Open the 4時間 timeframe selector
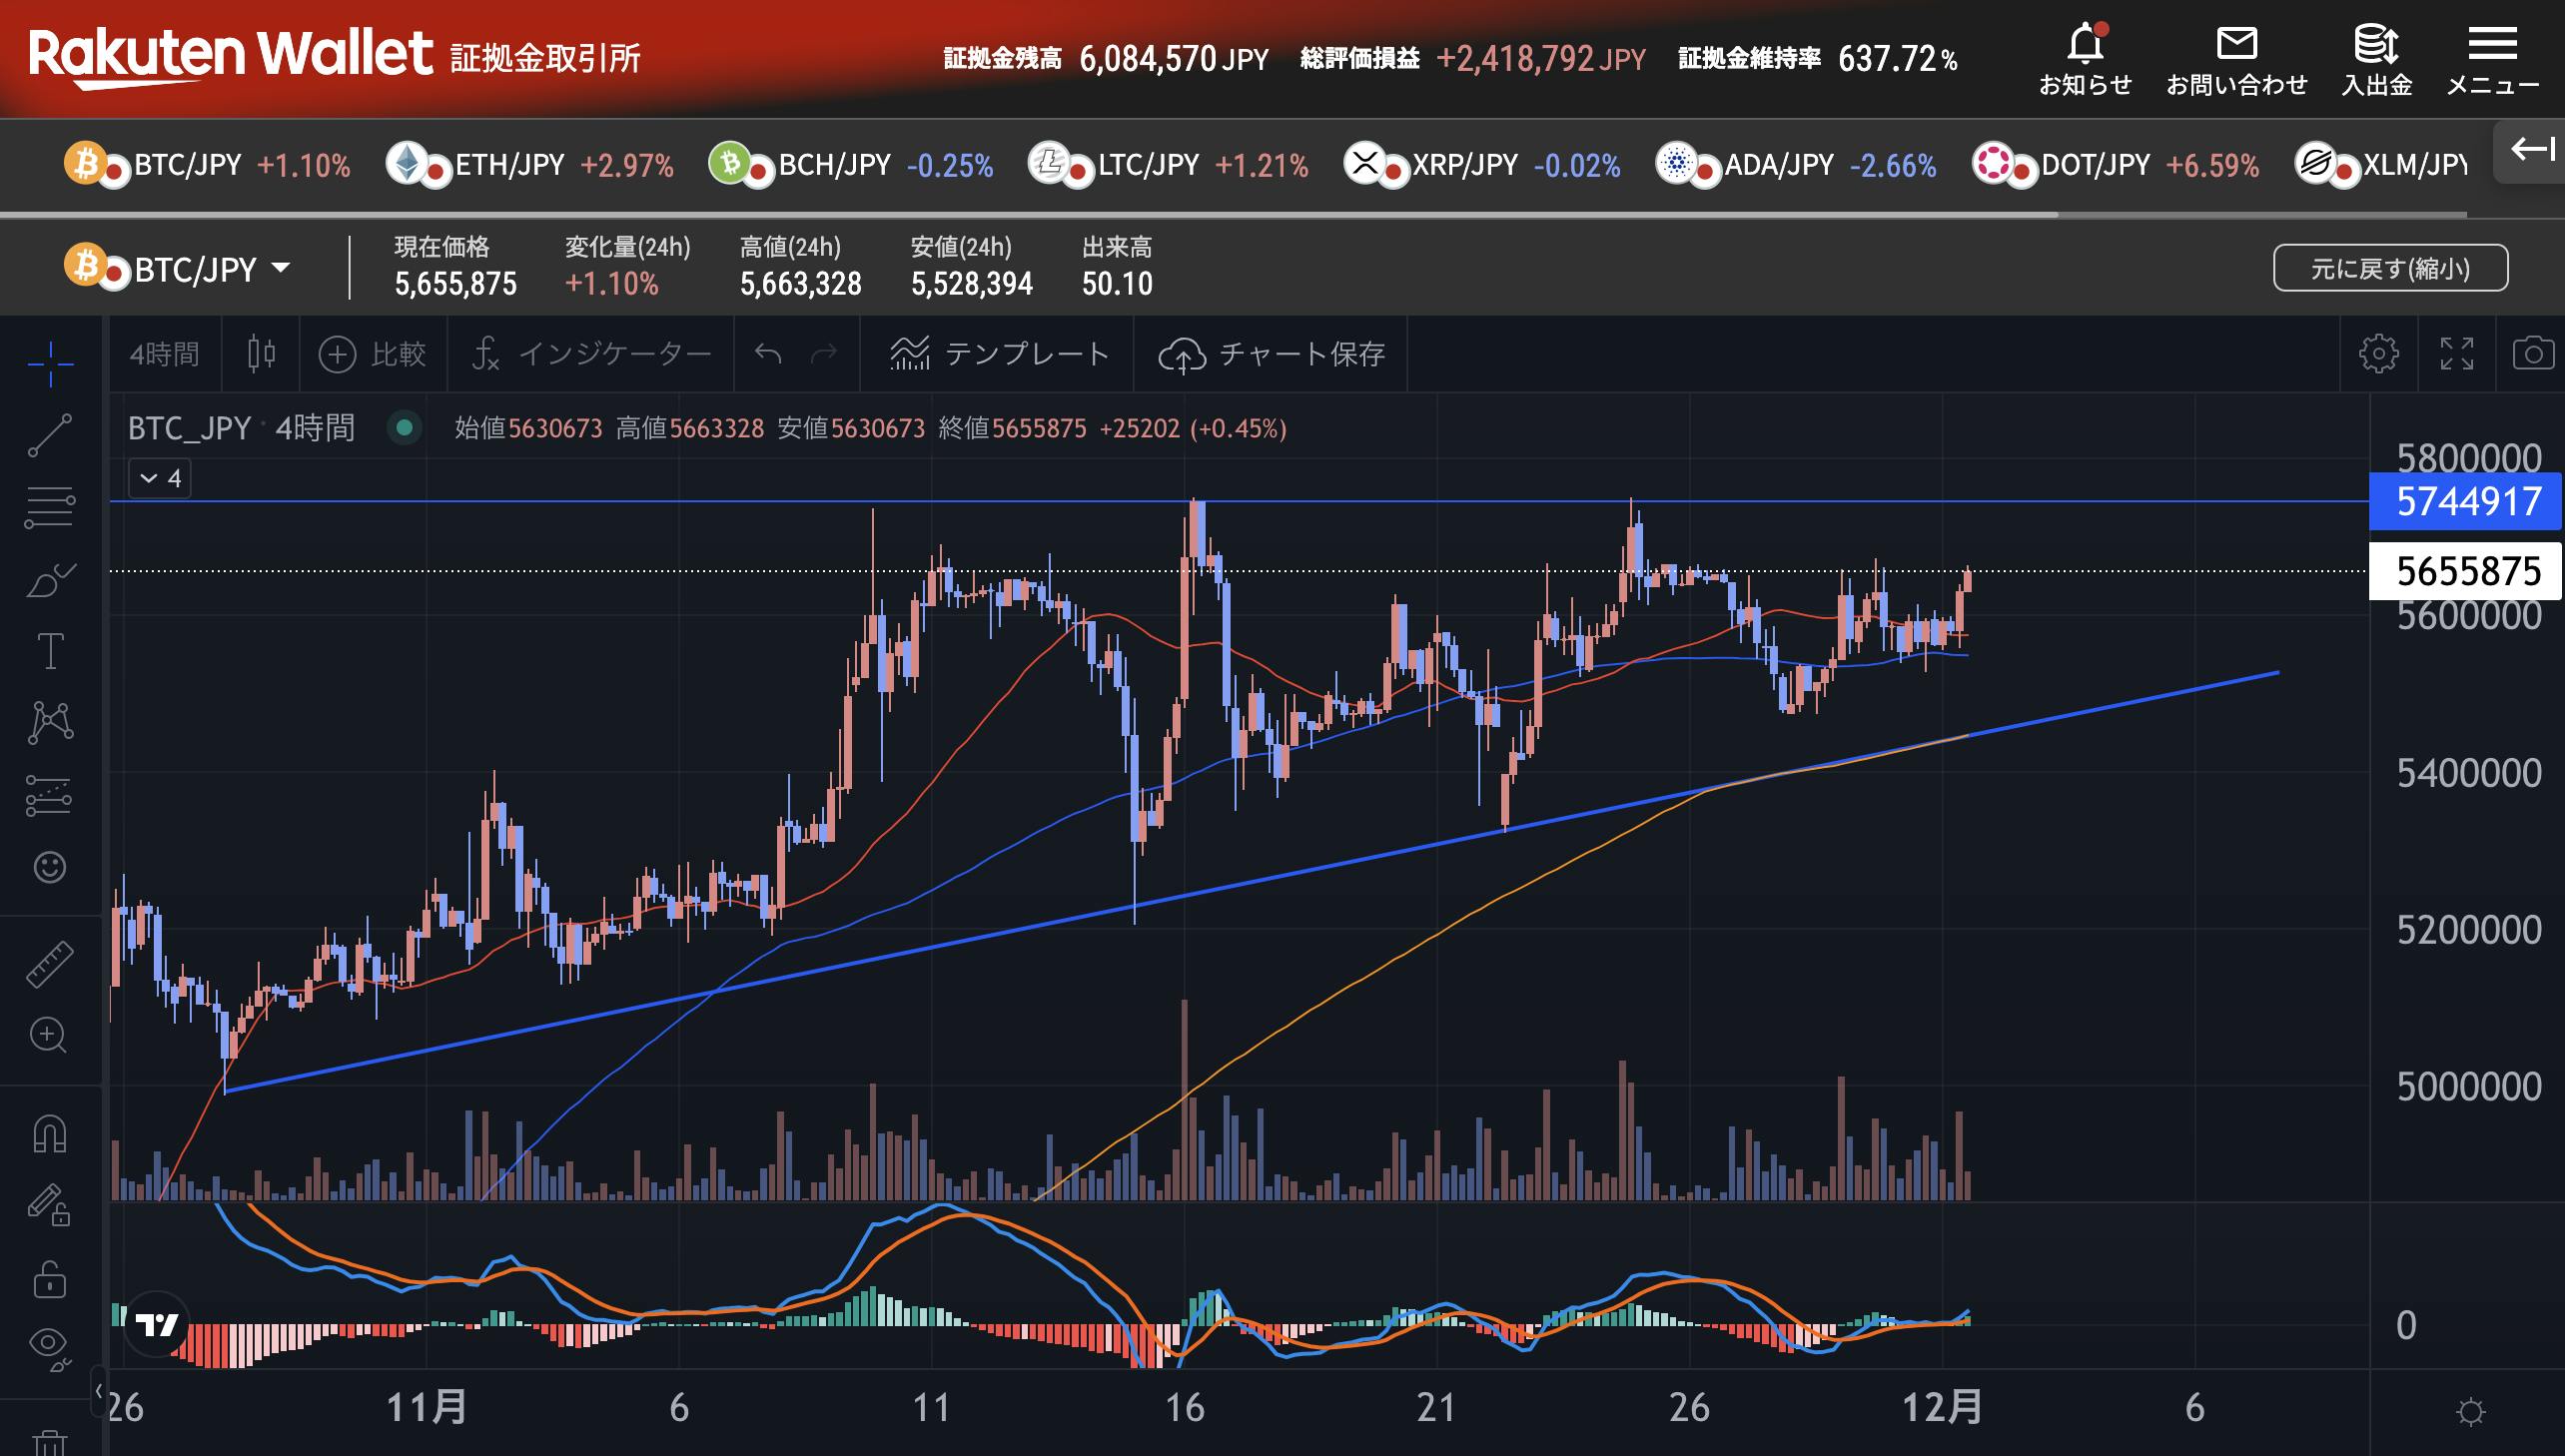 [164, 353]
